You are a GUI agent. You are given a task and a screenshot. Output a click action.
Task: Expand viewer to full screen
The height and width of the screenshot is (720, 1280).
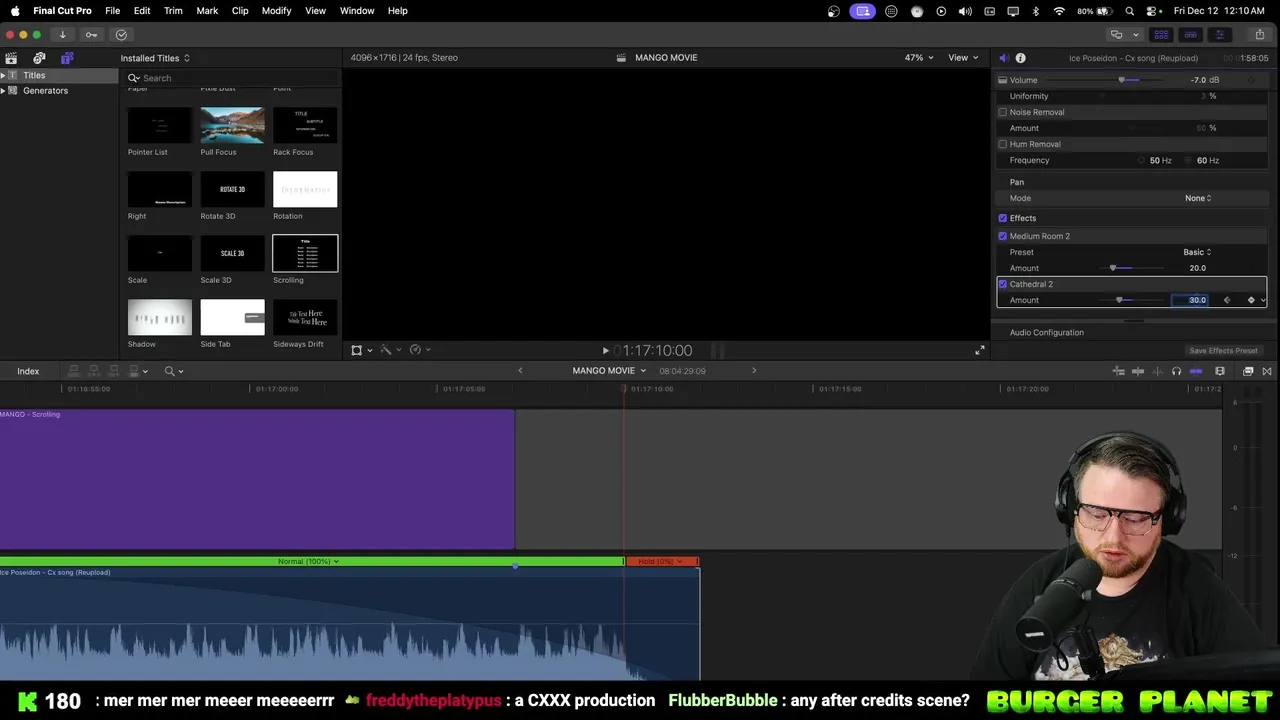click(x=980, y=350)
